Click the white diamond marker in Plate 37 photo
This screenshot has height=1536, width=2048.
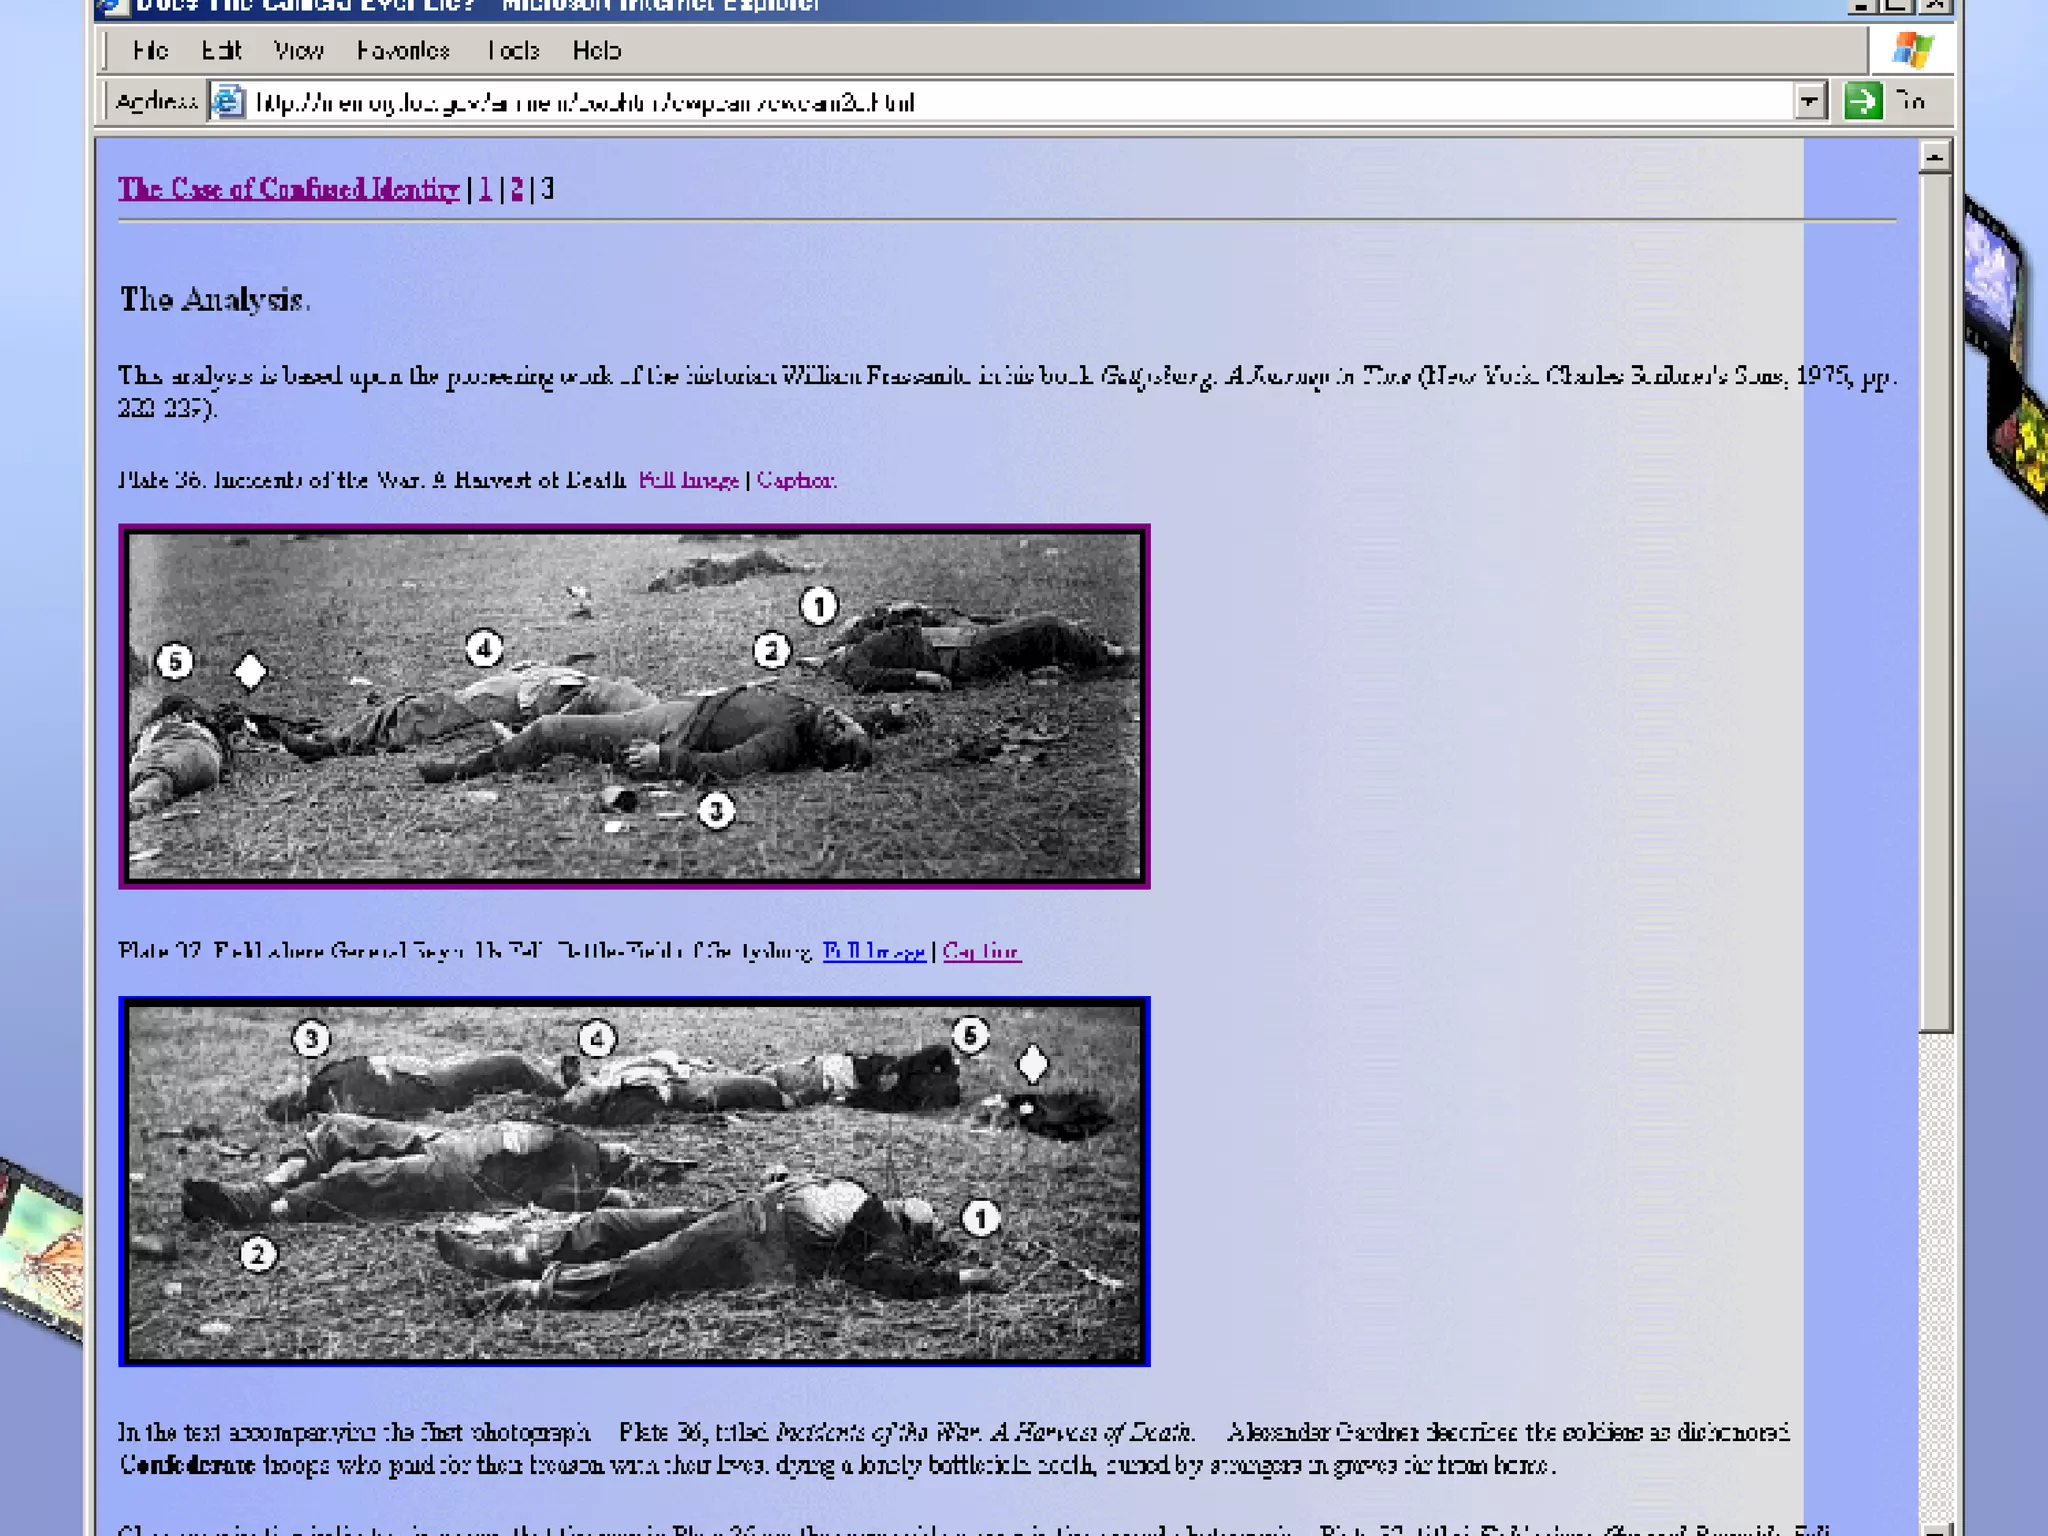1032,1063
